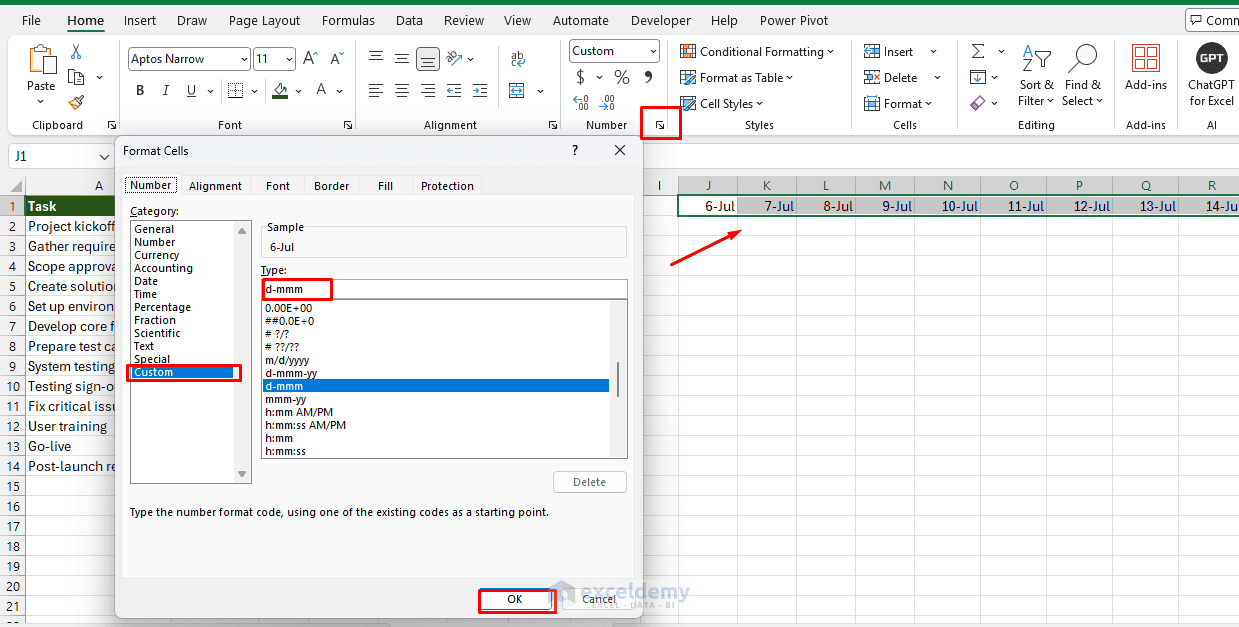
Task: Open Format Cells help question mark
Action: point(575,150)
